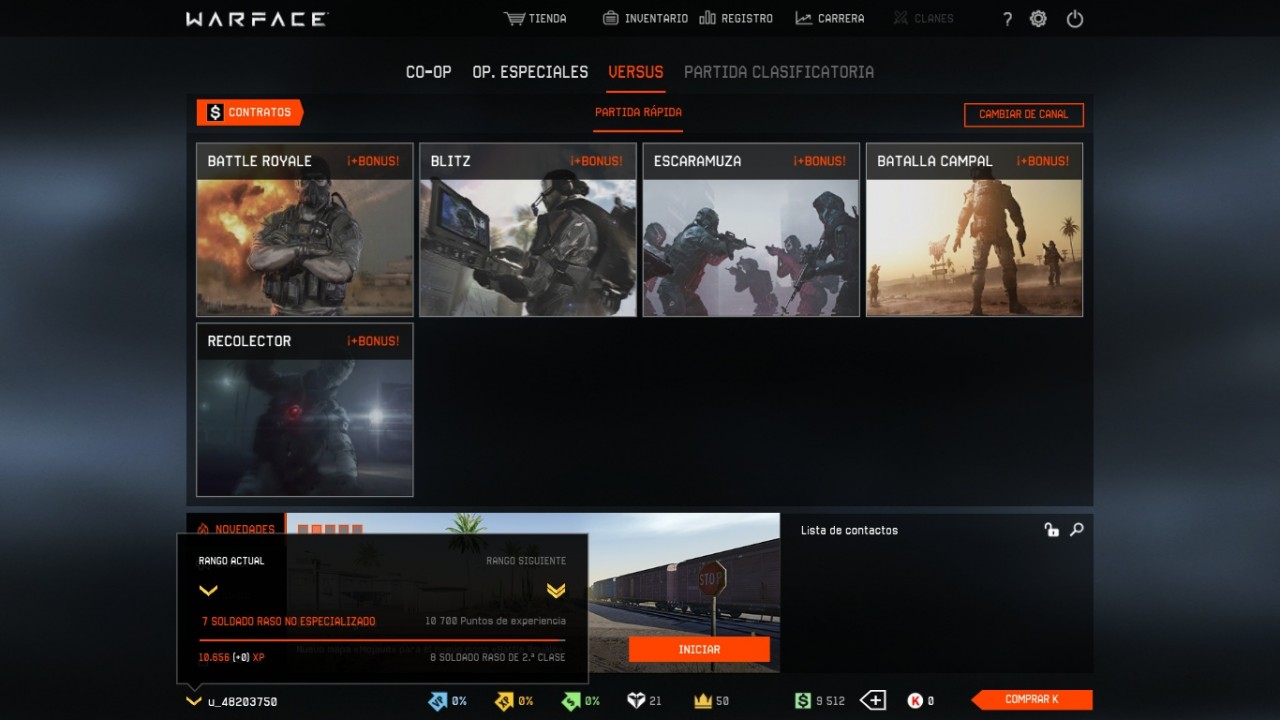Open the help question mark icon
1280x720 pixels.
pos(1007,19)
